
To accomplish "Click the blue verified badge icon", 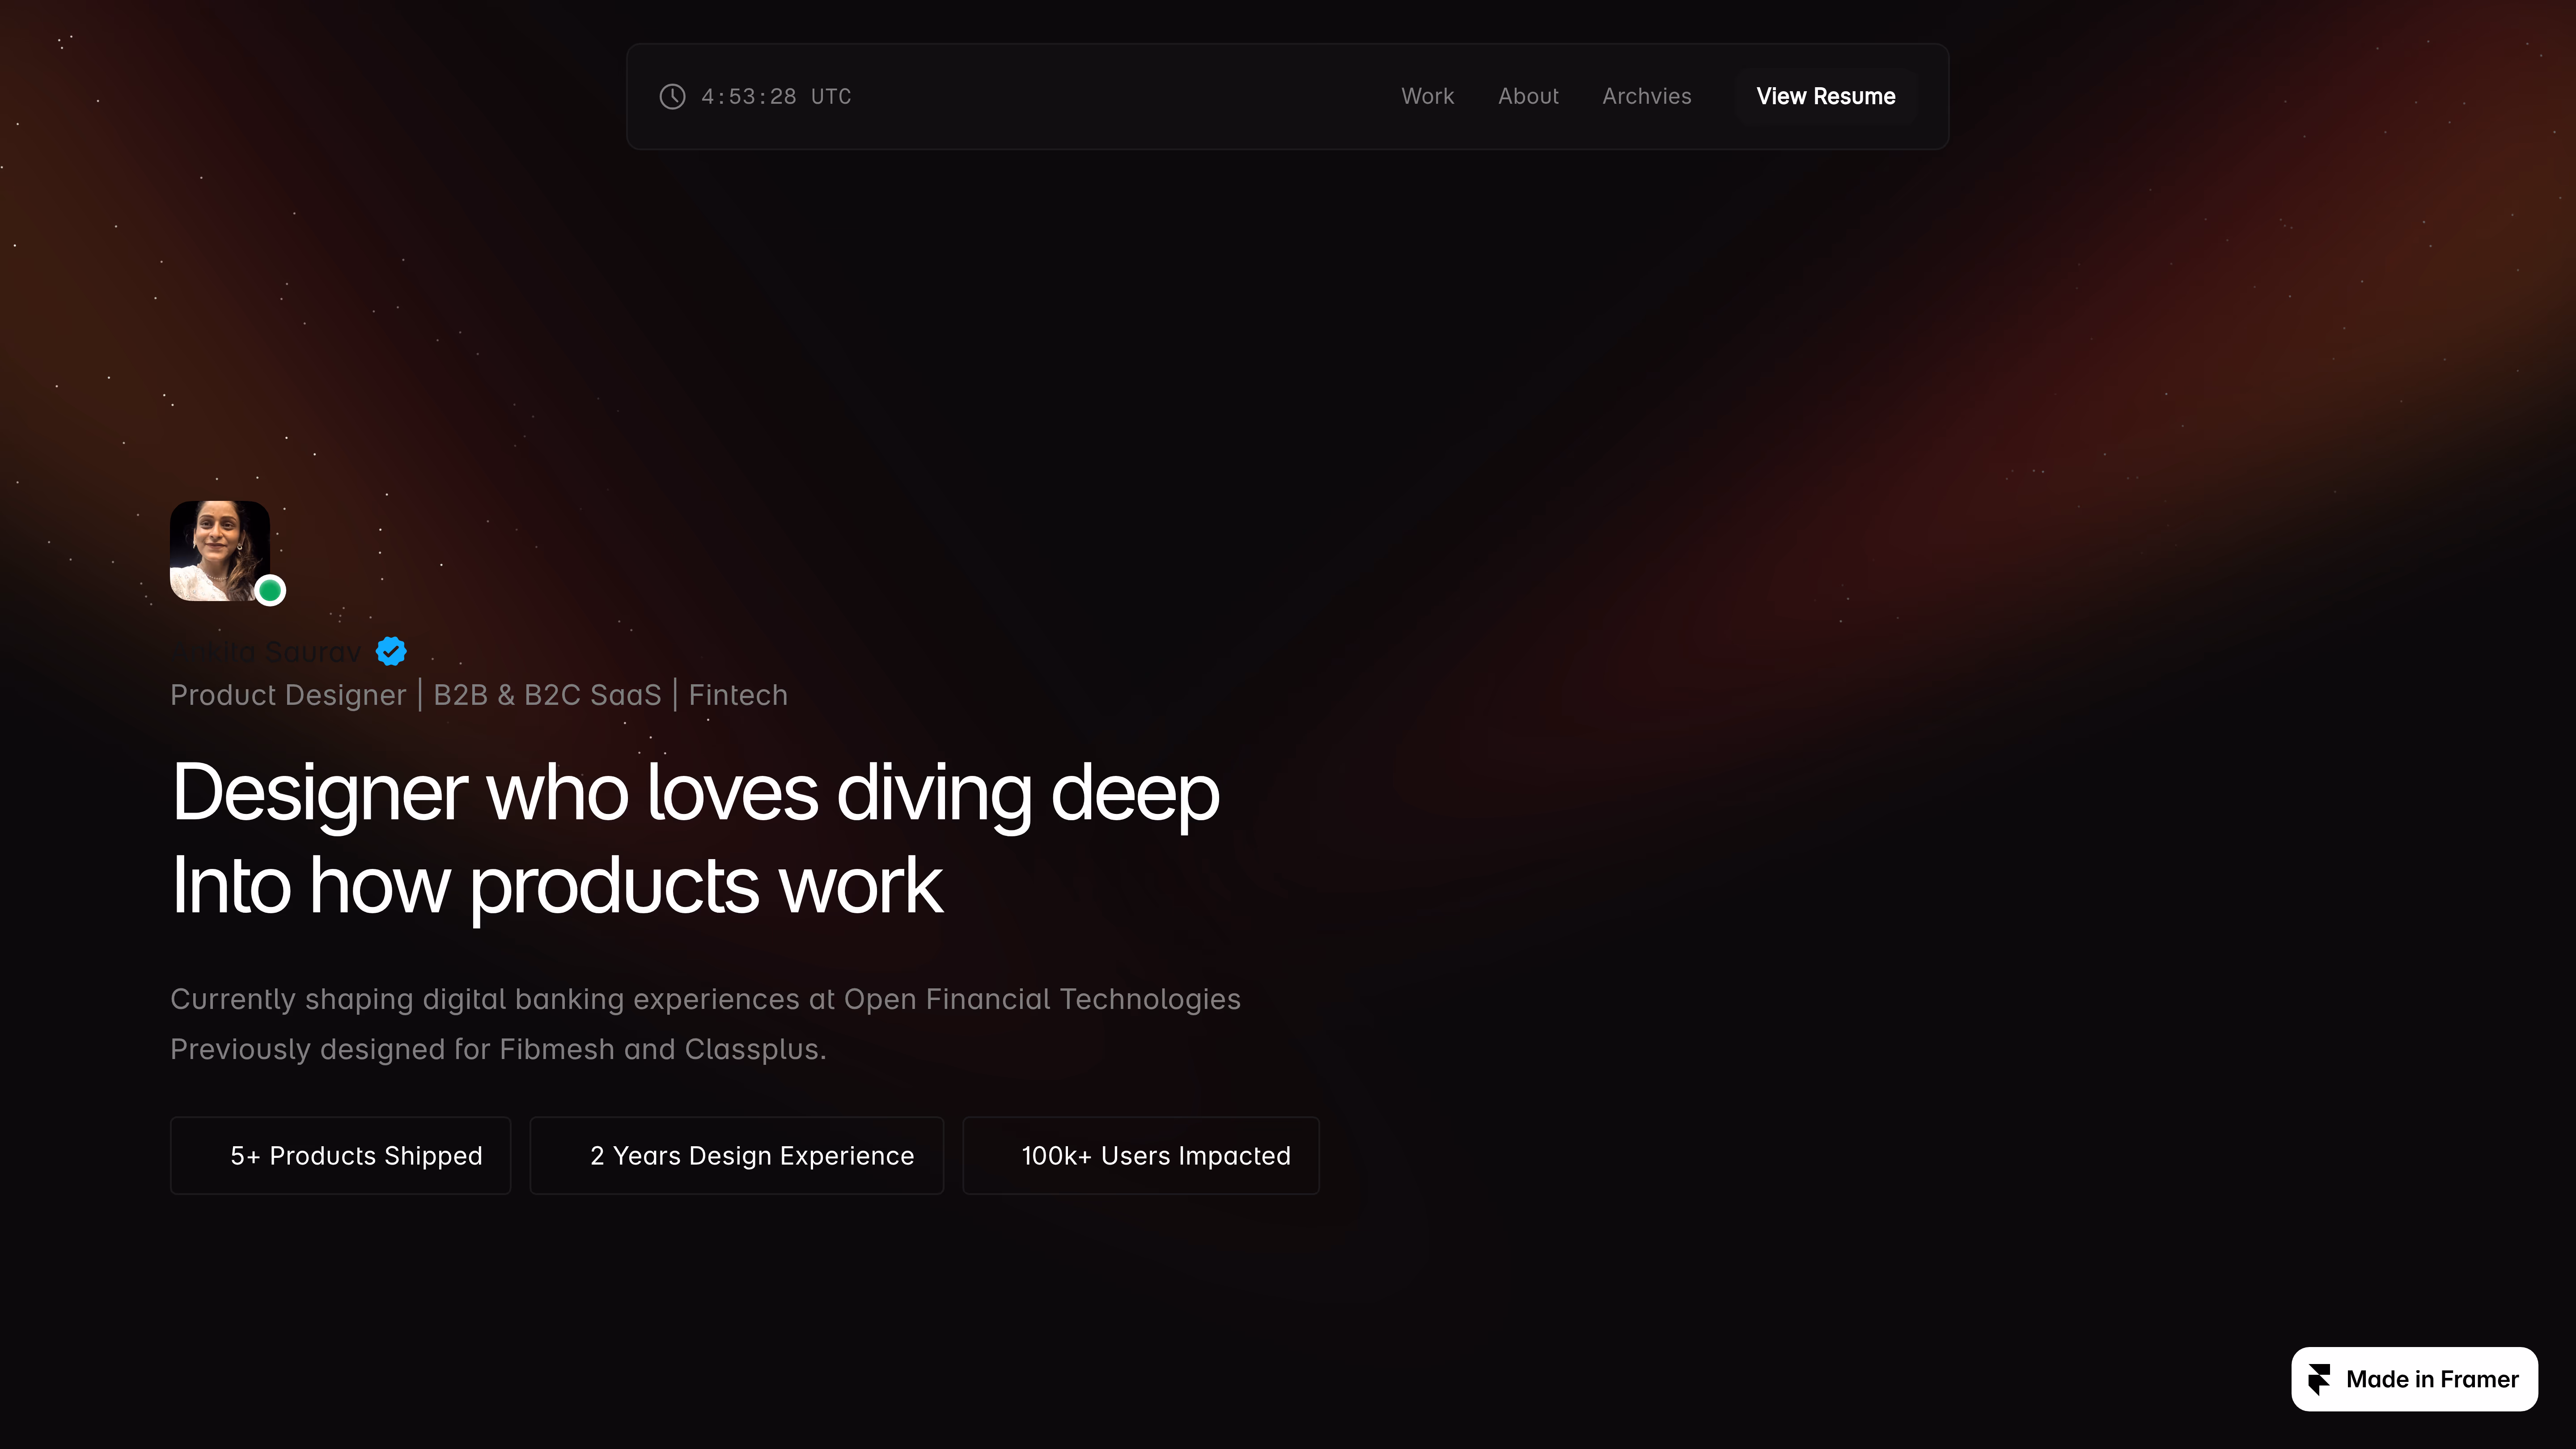I will tap(391, 651).
